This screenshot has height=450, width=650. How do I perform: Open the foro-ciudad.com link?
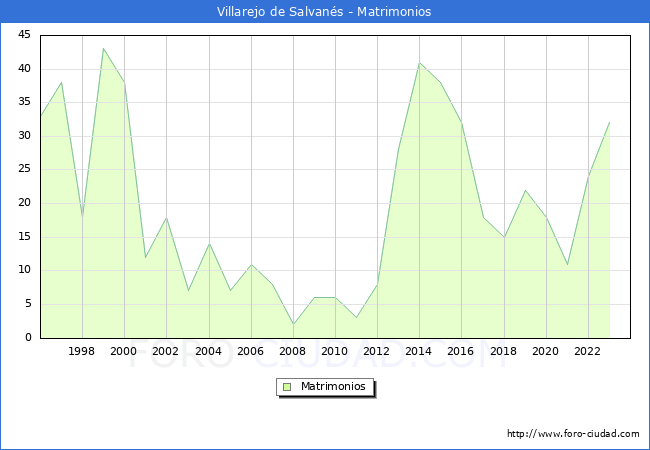point(573,434)
